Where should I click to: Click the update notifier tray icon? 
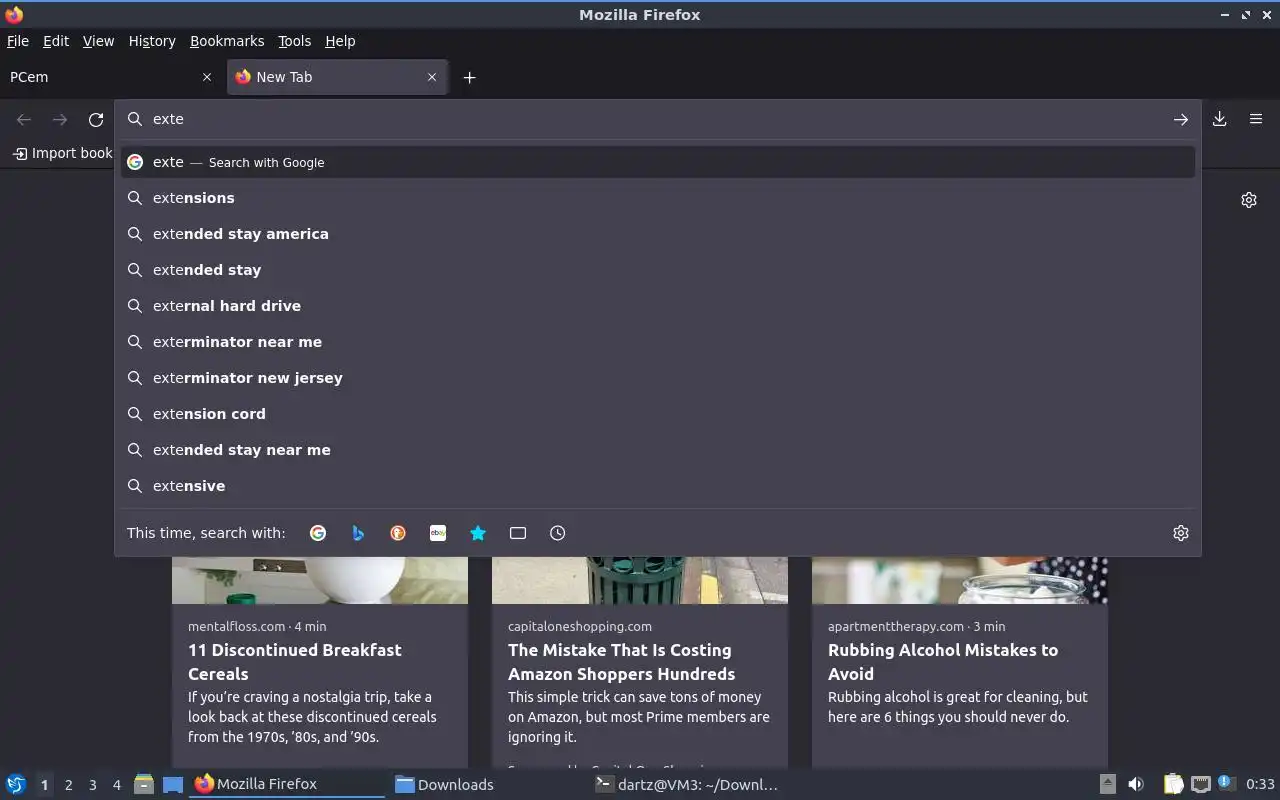pyautogui.click(x=1226, y=784)
